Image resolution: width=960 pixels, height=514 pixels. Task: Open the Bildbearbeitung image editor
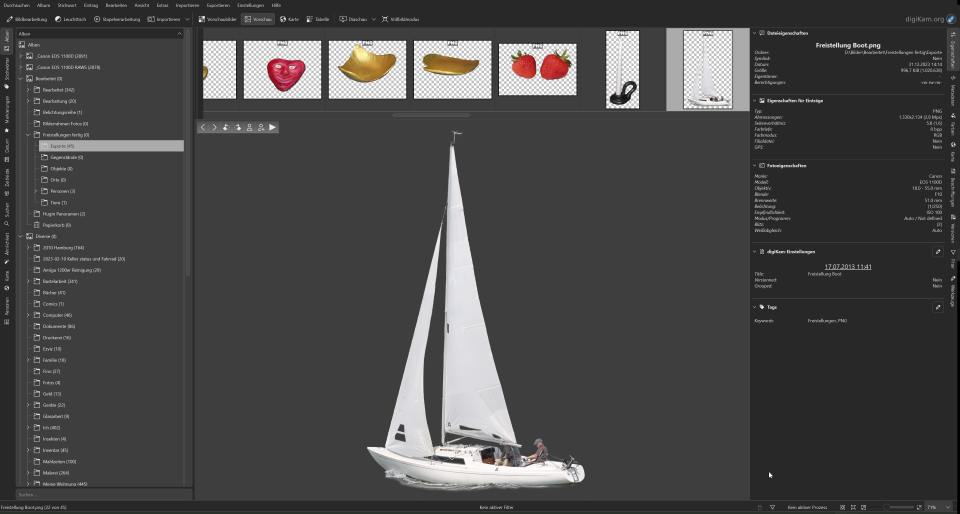tap(26, 19)
